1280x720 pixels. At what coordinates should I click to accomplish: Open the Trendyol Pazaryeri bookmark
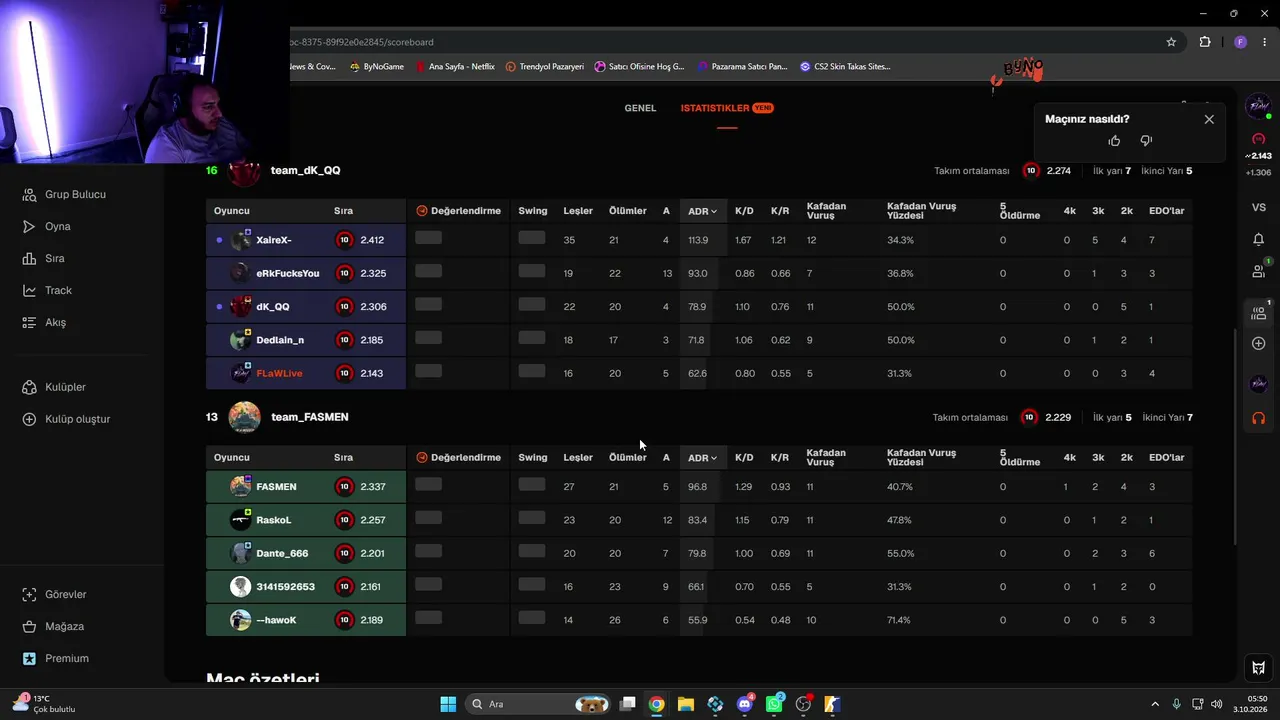pos(545,67)
